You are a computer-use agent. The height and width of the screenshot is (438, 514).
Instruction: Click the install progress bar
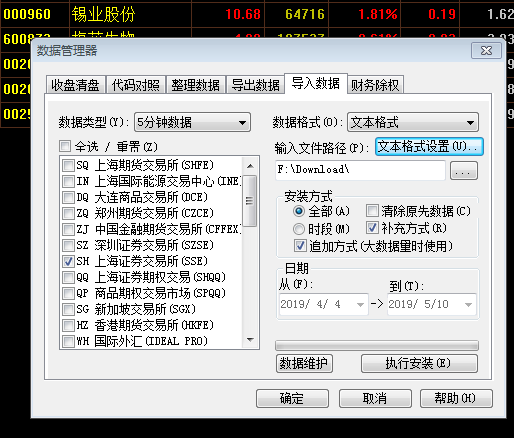(x=377, y=345)
